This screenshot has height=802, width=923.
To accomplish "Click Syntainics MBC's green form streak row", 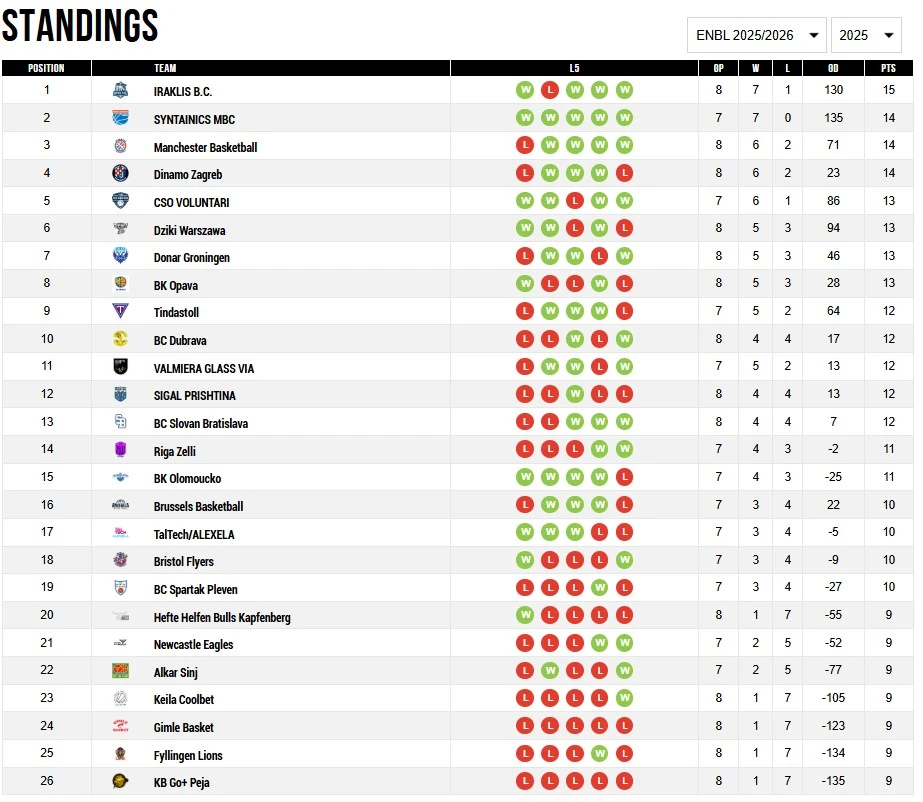I will (574, 118).
